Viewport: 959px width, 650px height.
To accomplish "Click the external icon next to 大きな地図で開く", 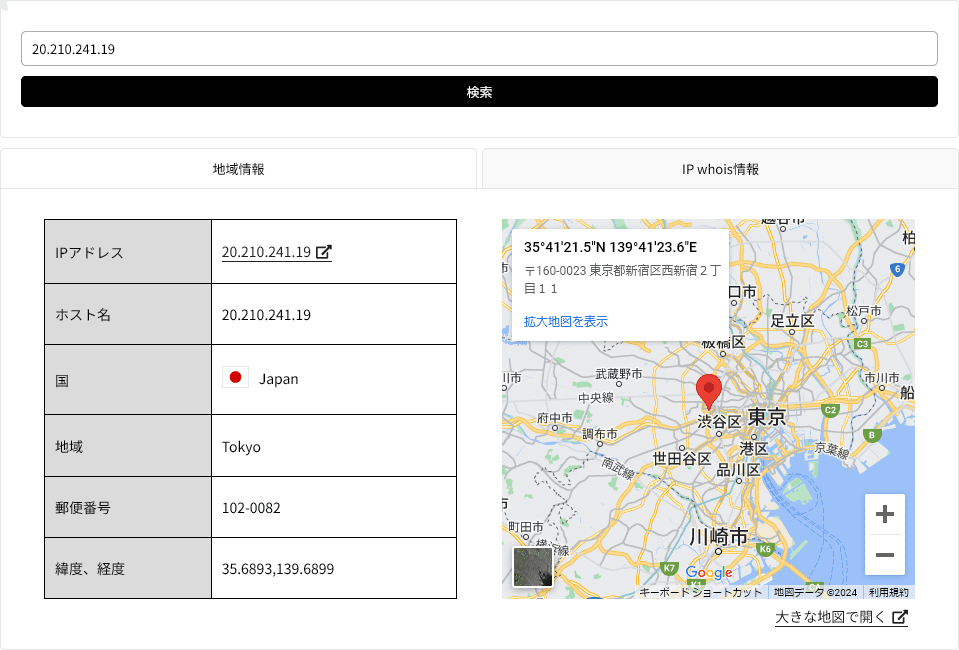I will coord(900,617).
